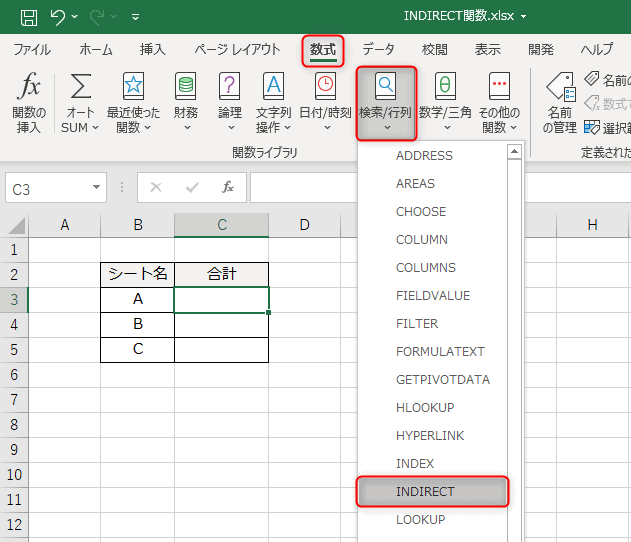Select row 3 header
The height and width of the screenshot is (542, 631).
pos(14,300)
